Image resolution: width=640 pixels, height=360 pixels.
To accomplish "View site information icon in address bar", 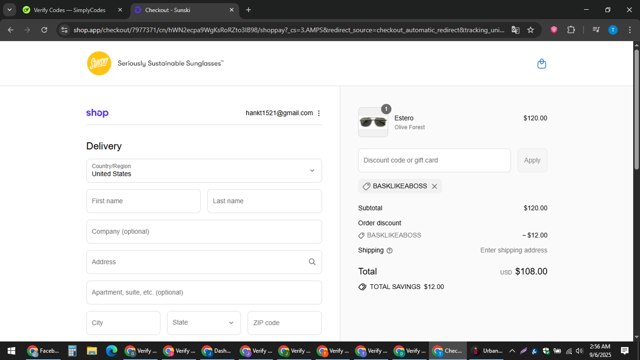I will 64,30.
